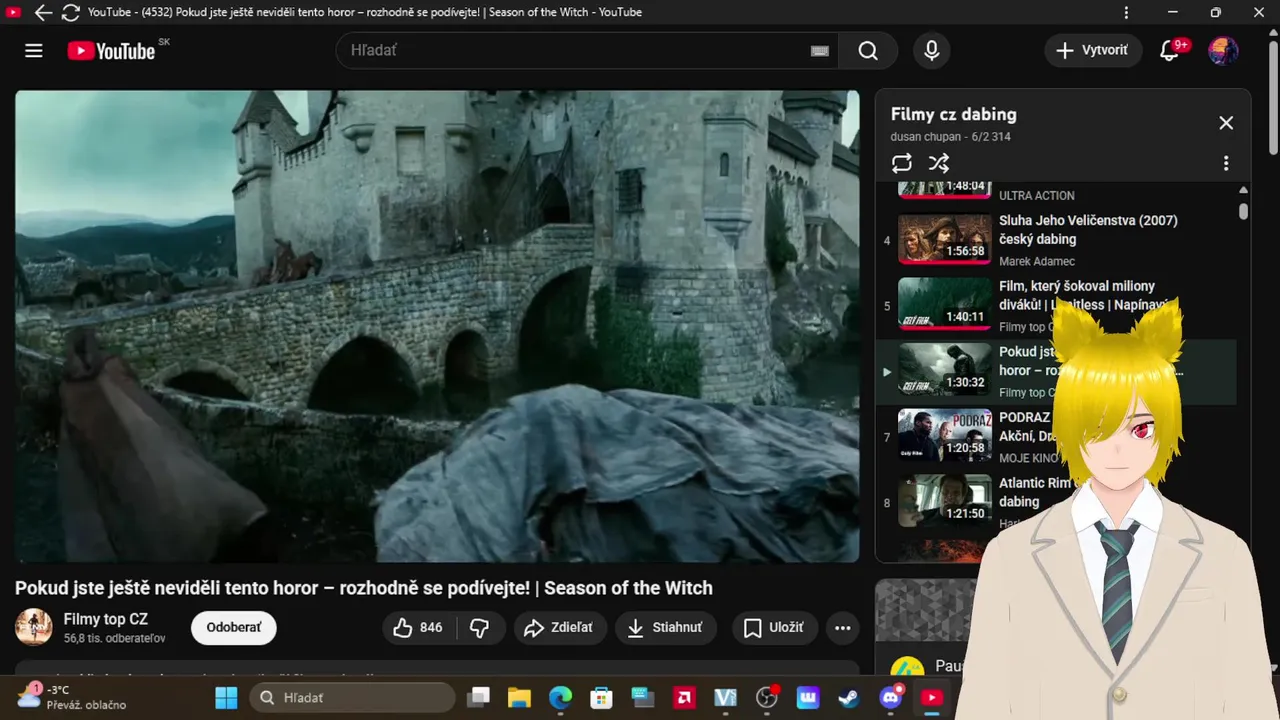Click the Season of the Witch video title
The height and width of the screenshot is (720, 1280).
[364, 588]
